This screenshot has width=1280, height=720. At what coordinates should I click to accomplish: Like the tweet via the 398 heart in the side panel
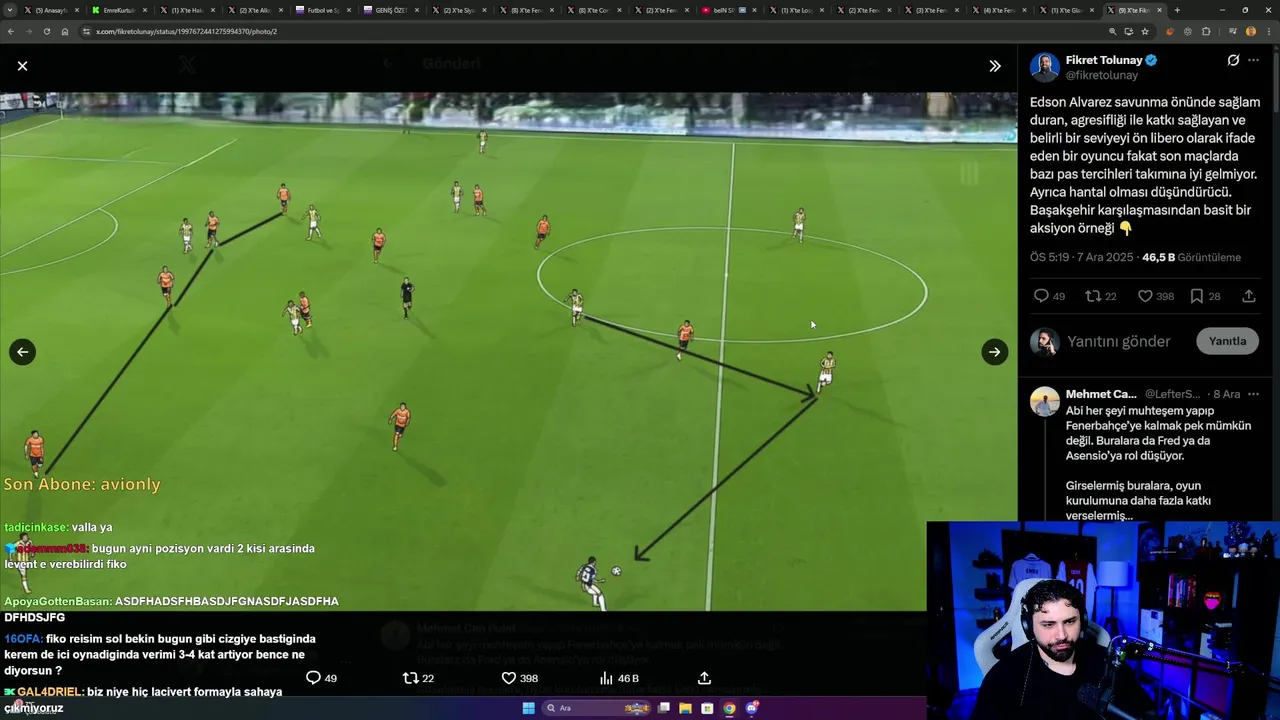(1156, 296)
